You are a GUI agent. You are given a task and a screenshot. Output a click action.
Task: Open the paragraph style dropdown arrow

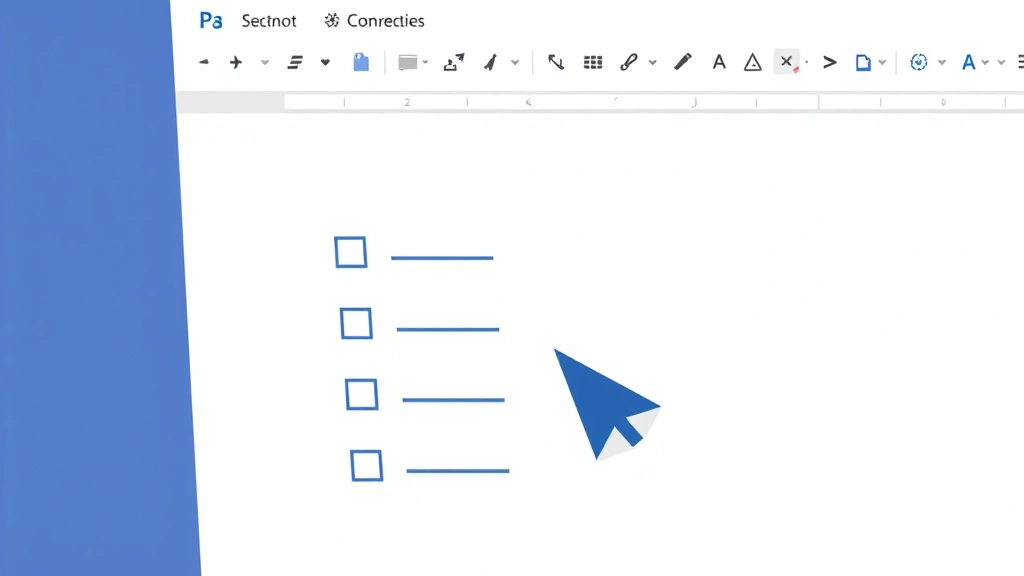[x=325, y=61]
